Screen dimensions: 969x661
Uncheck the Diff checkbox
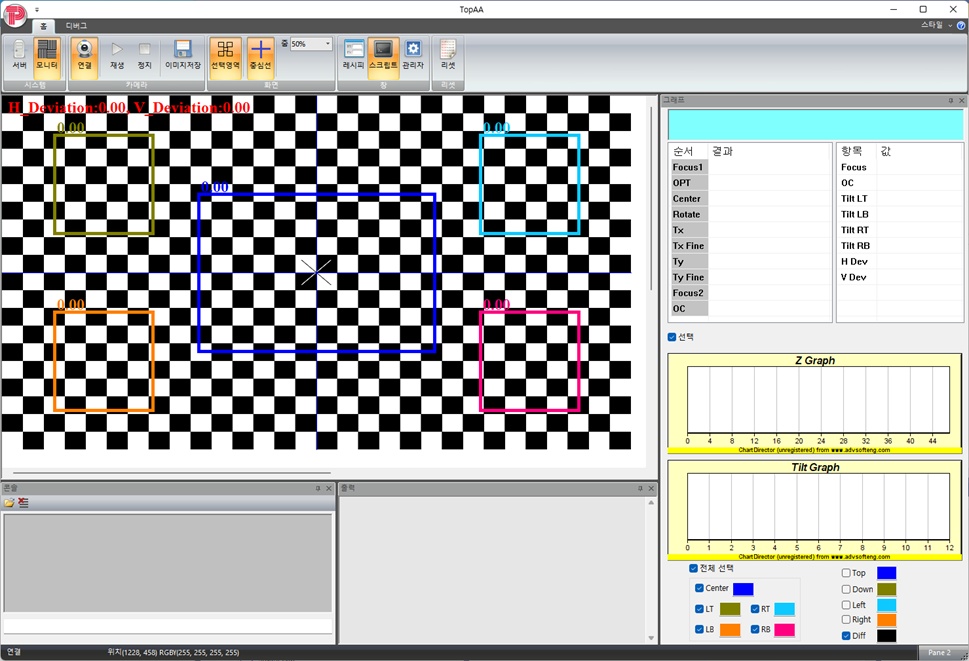point(846,635)
